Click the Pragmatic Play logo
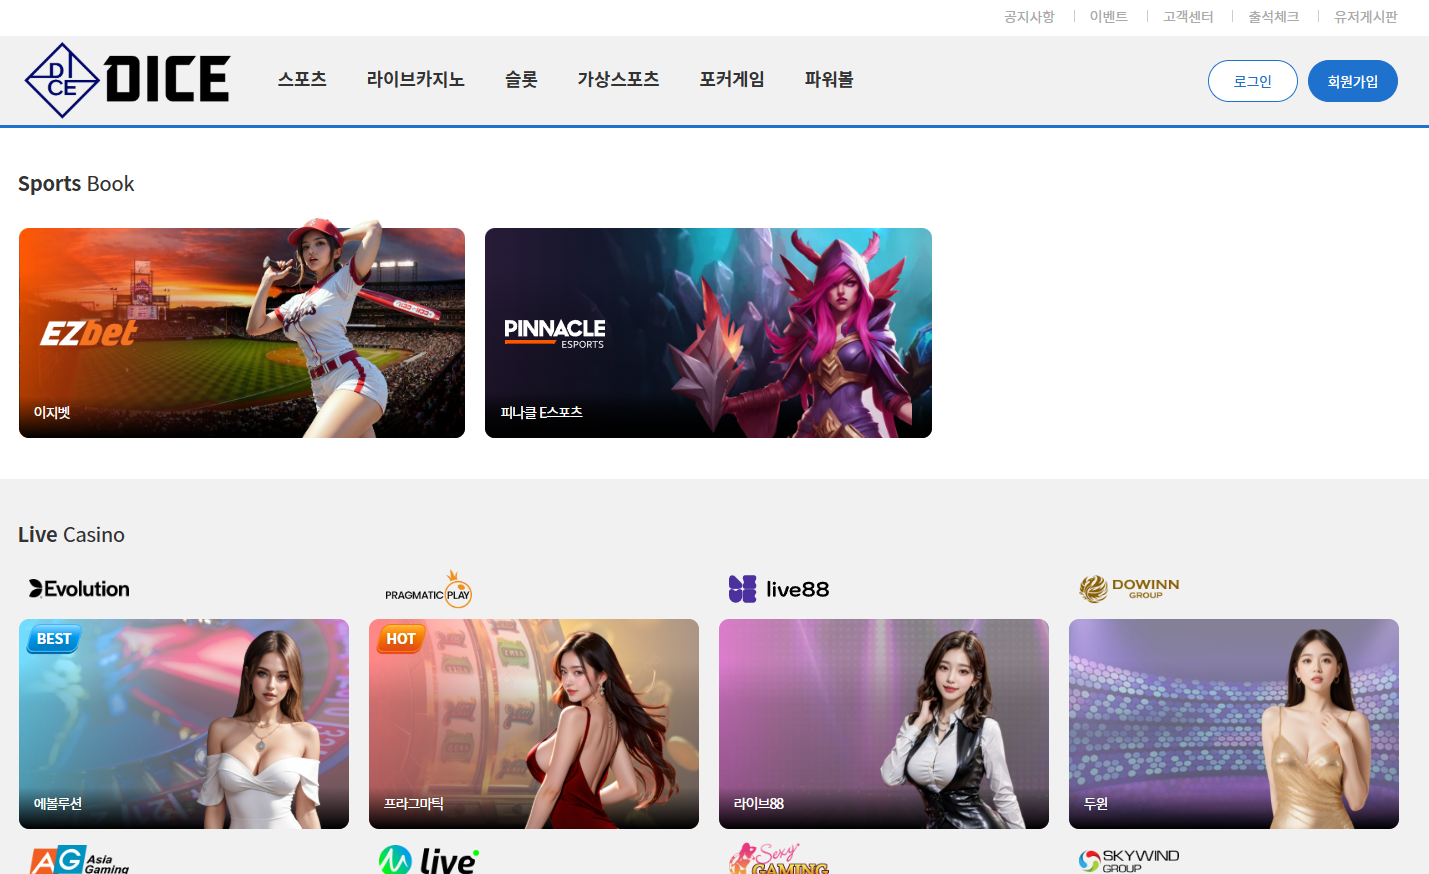This screenshot has width=1429, height=874. [428, 590]
